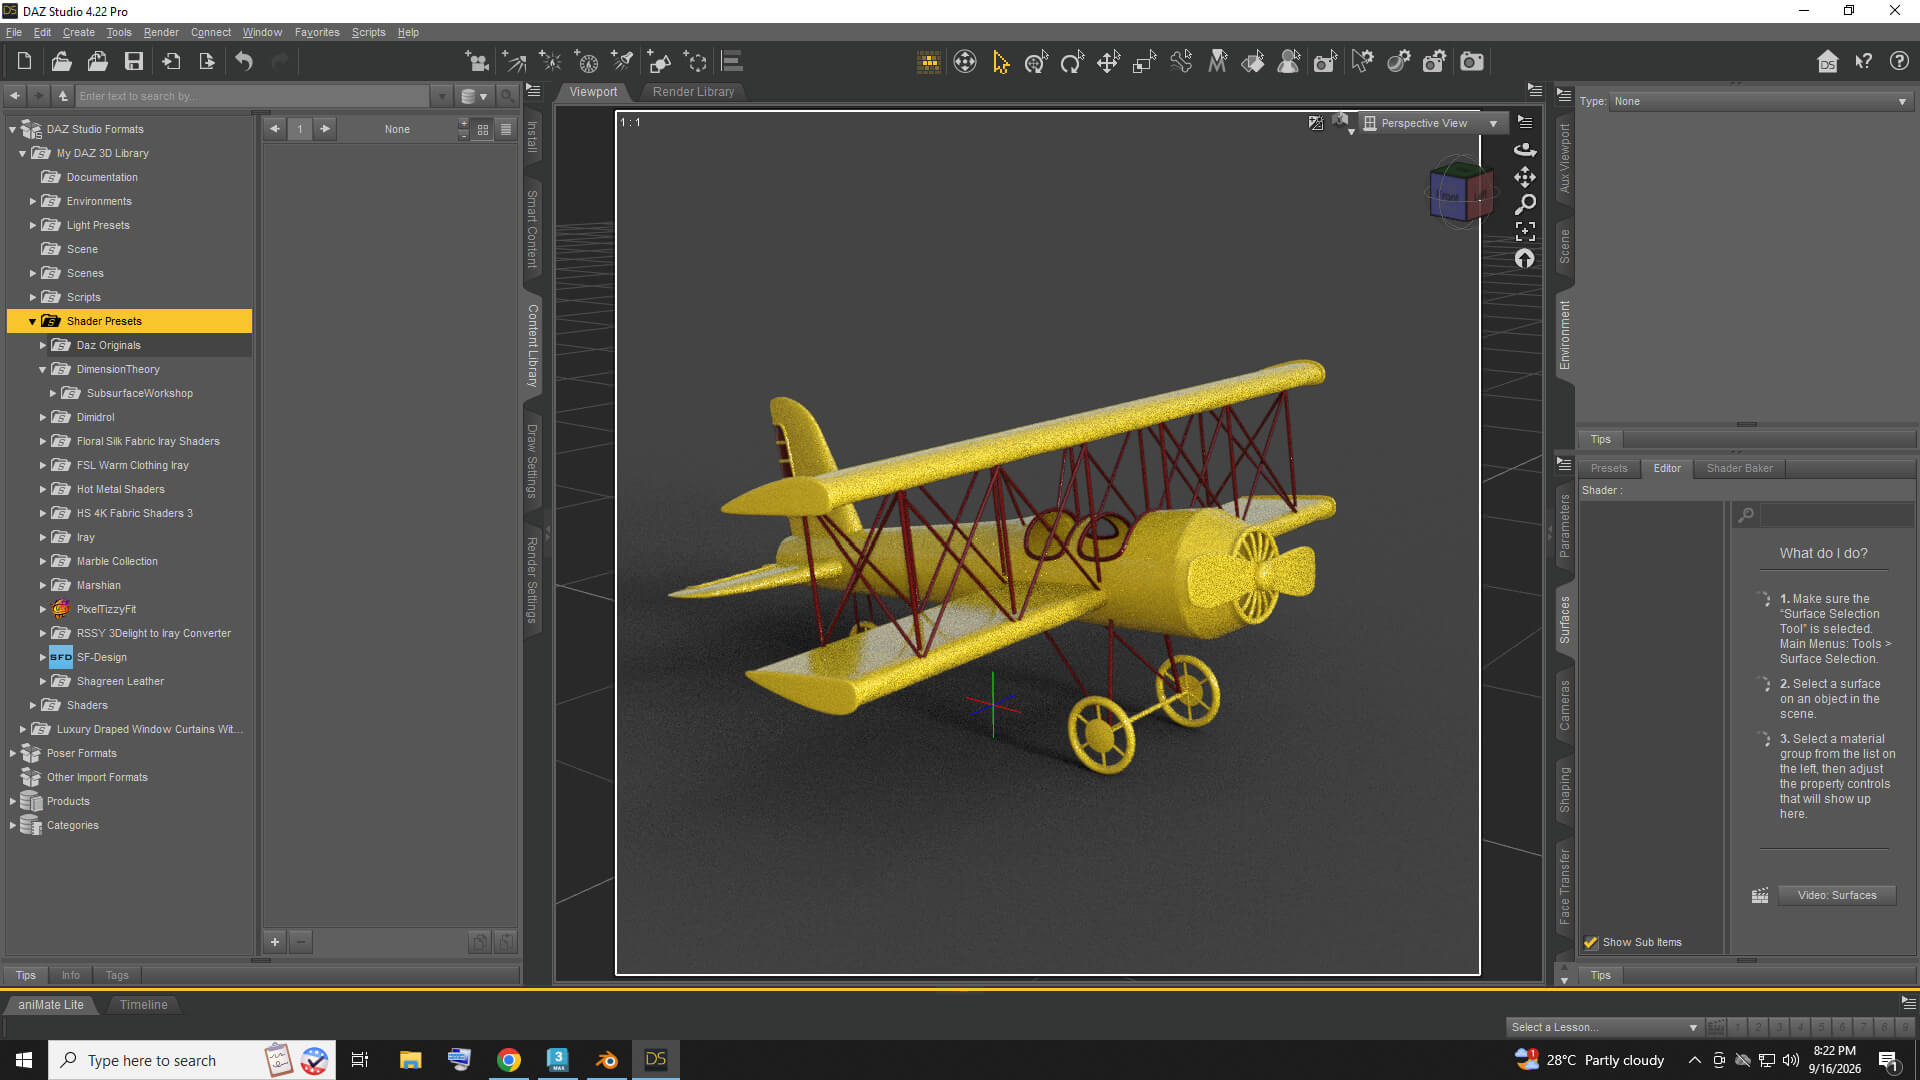
Task: Select the Scale tool icon
Action: [x=1144, y=62]
